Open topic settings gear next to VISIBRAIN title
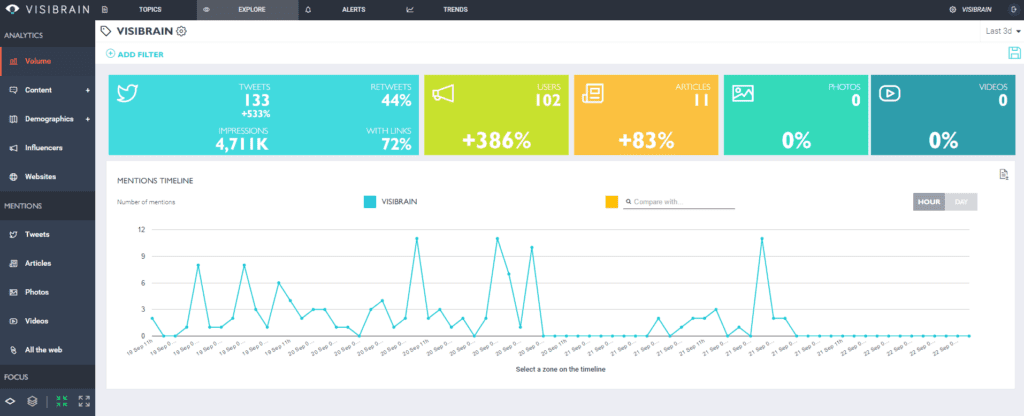The image size is (1024, 416). point(182,31)
